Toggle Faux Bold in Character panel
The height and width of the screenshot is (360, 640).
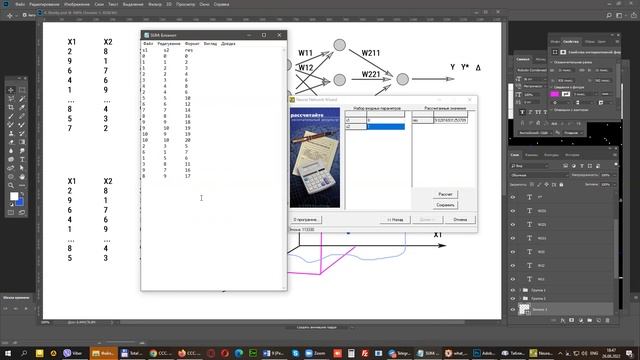tap(522, 112)
